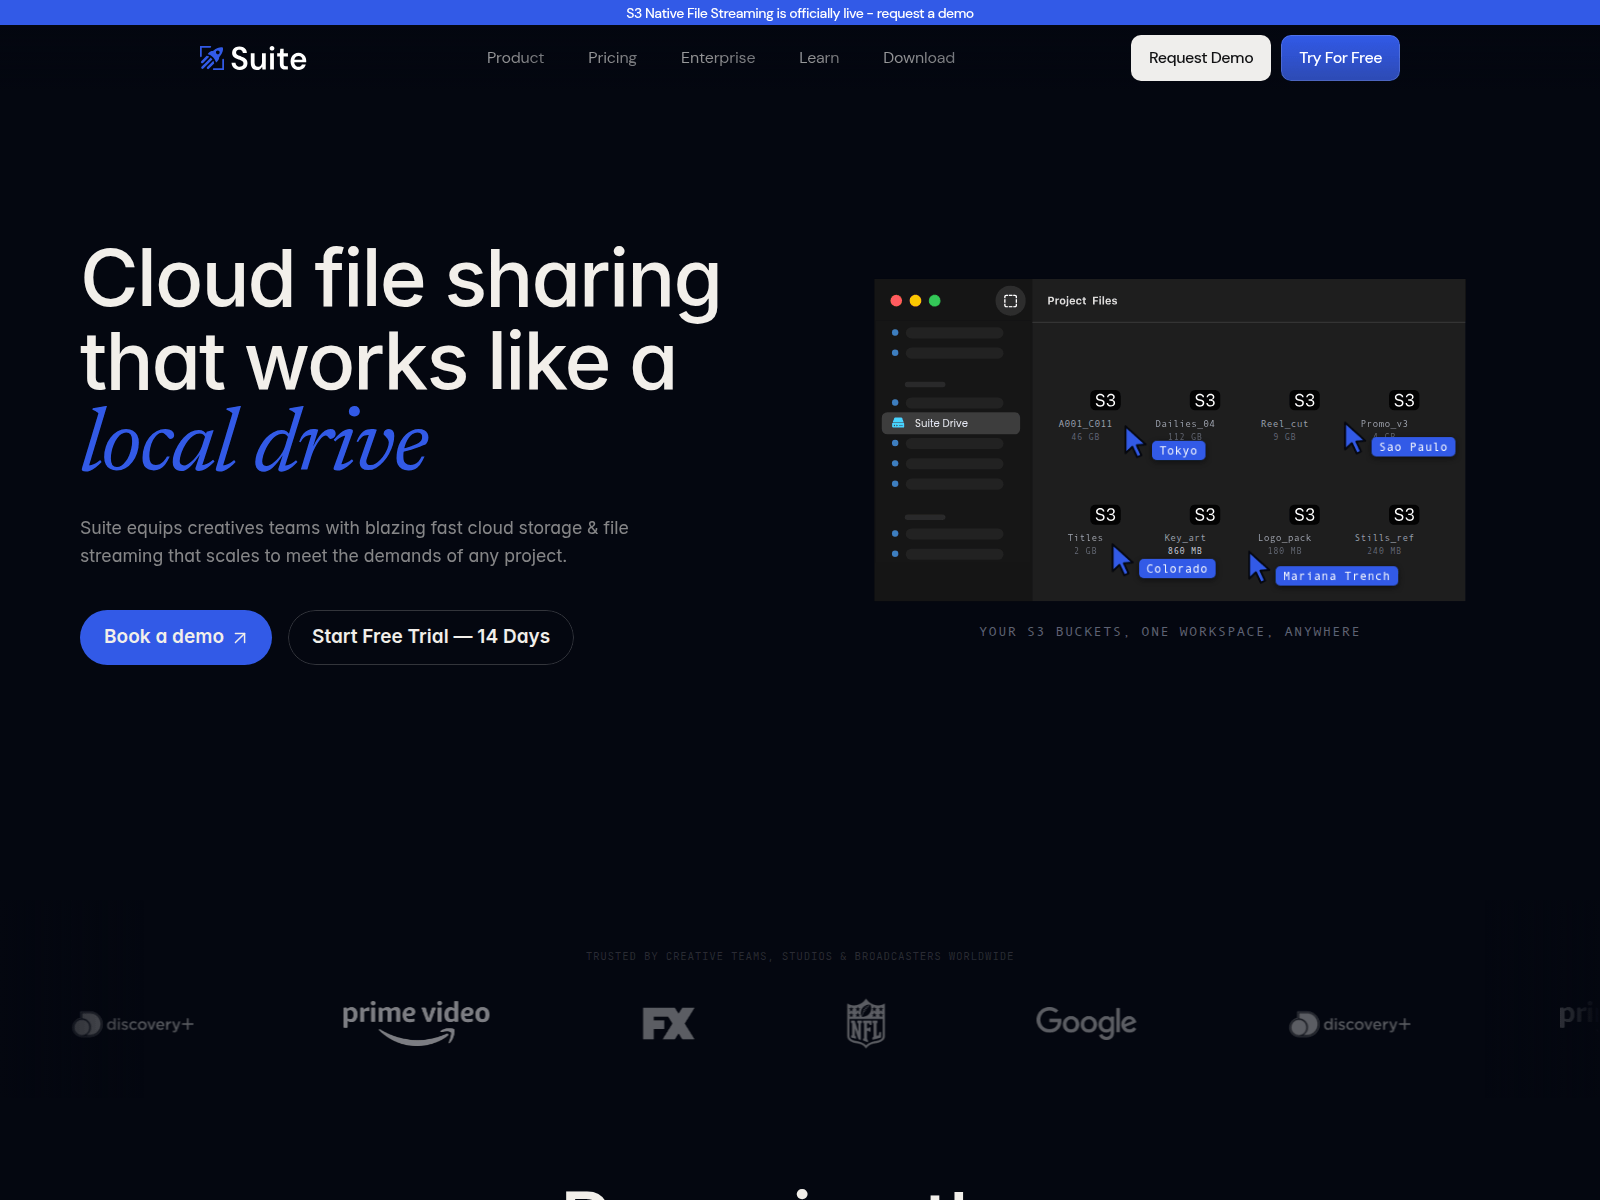Click the Book a demo button
Viewport: 1600px width, 1200px height.
pos(176,637)
